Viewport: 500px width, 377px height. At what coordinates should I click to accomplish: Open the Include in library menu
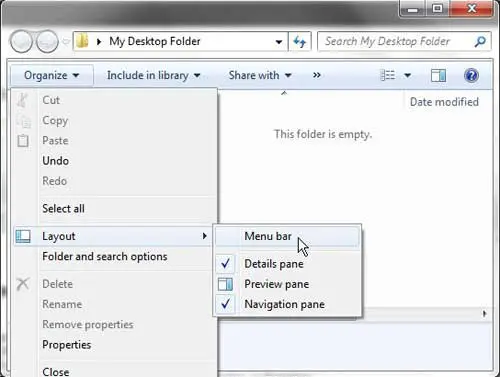tap(153, 75)
